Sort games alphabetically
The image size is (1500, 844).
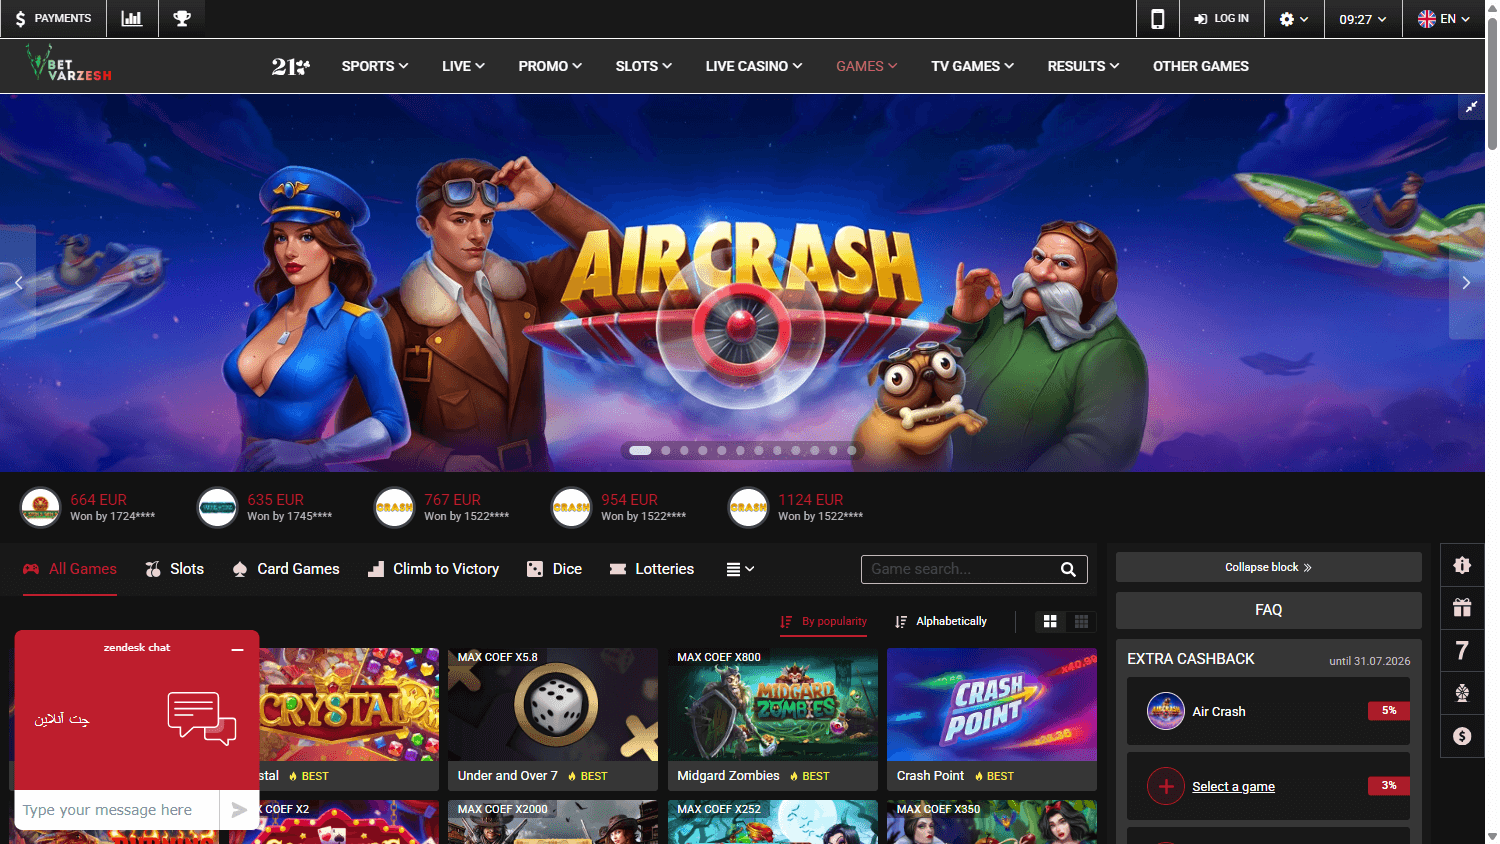click(x=941, y=621)
